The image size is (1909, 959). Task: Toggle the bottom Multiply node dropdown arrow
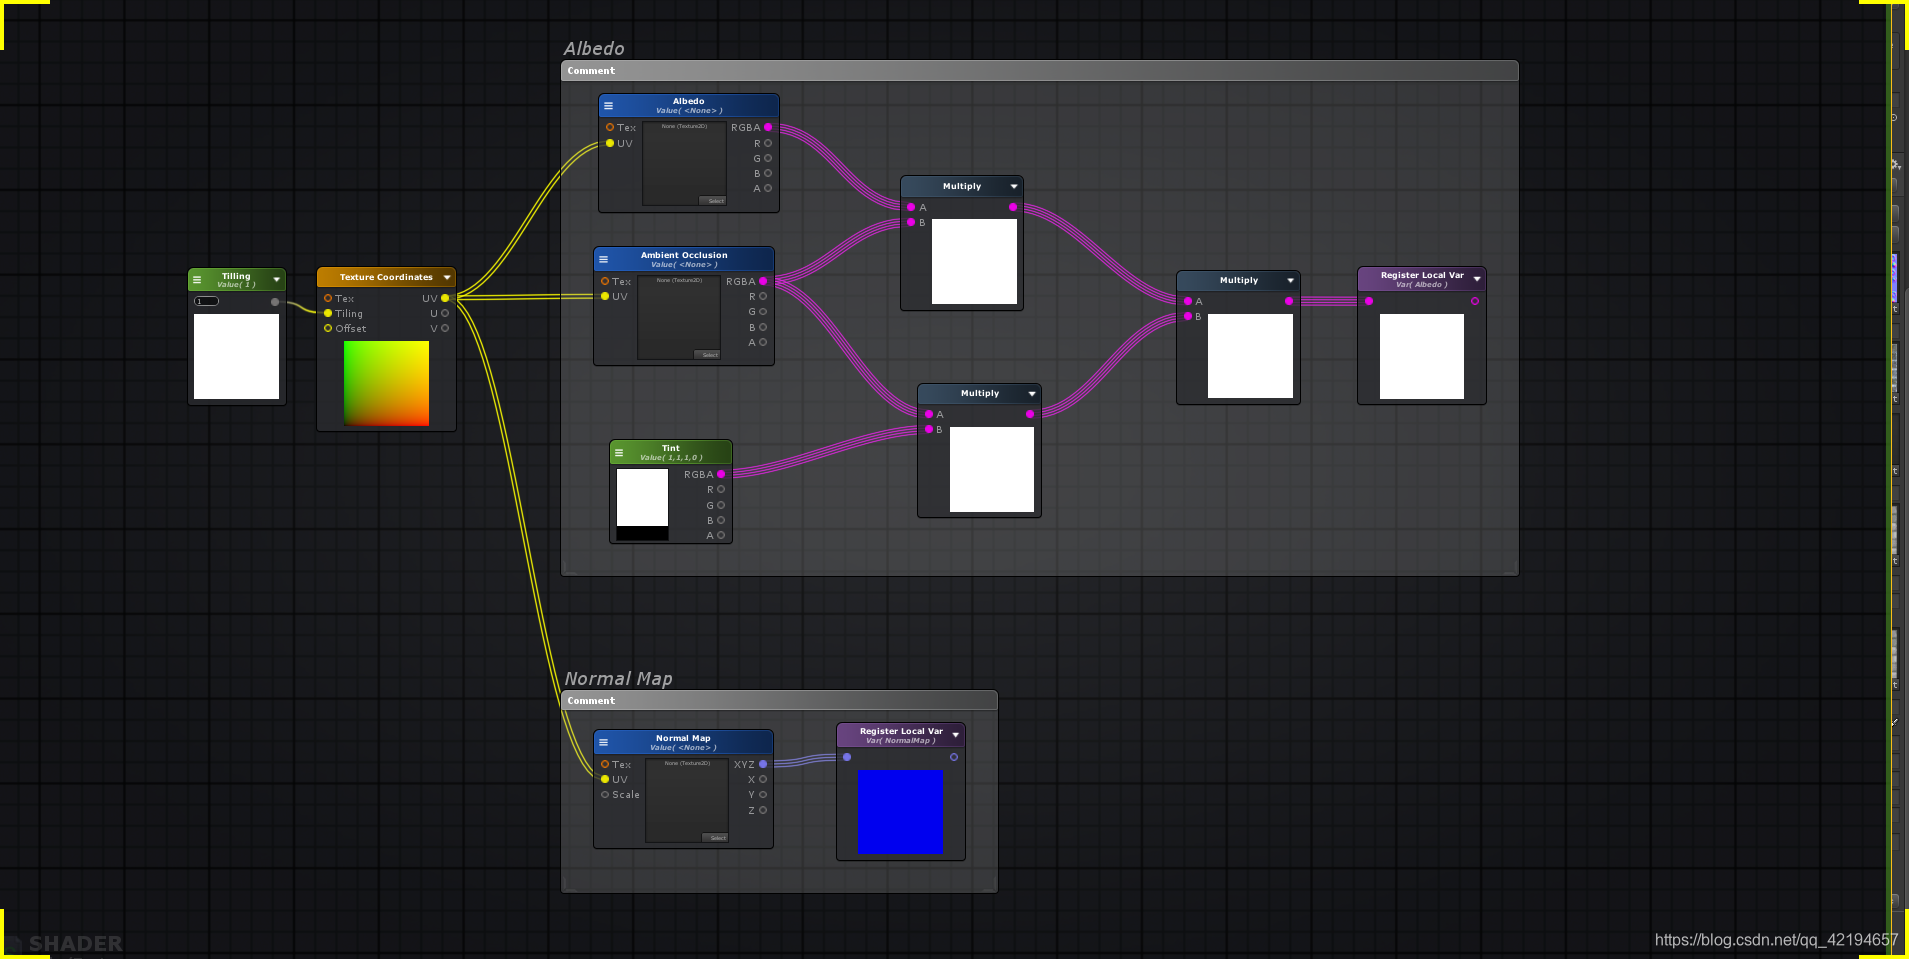[1032, 393]
